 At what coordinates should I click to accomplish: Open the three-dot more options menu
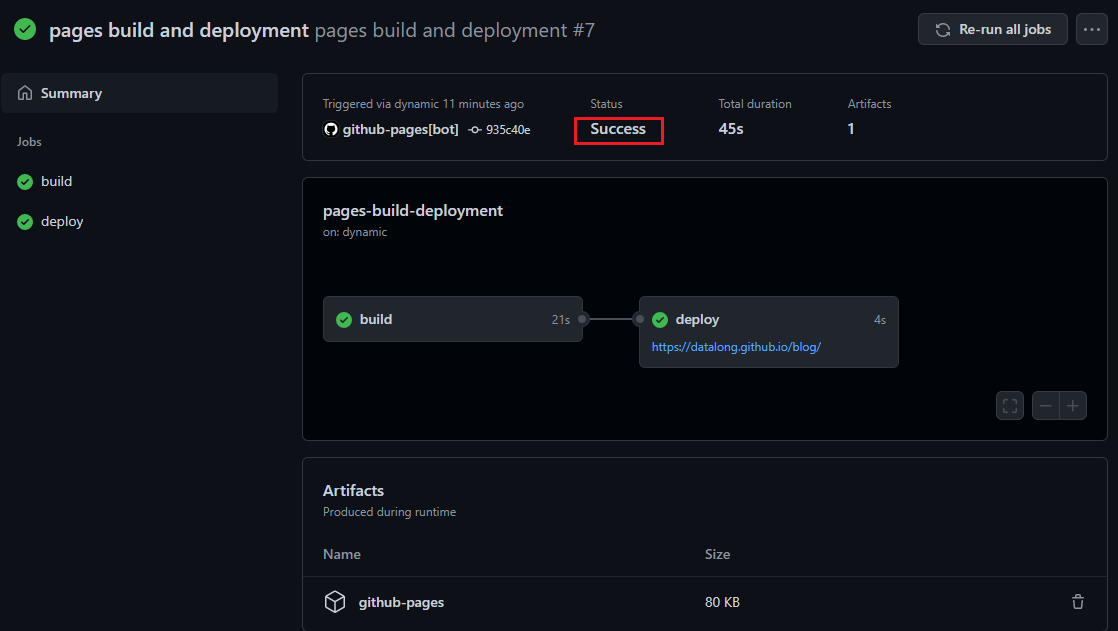point(1092,29)
